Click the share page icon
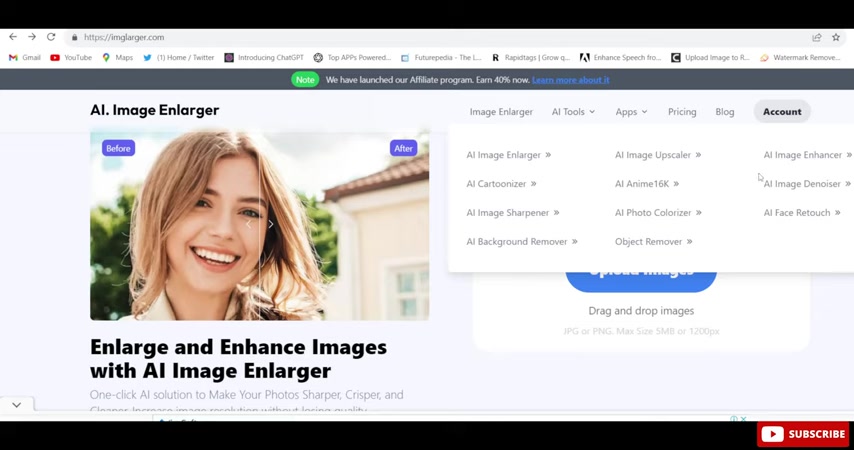Image resolution: width=854 pixels, height=450 pixels. [816, 38]
